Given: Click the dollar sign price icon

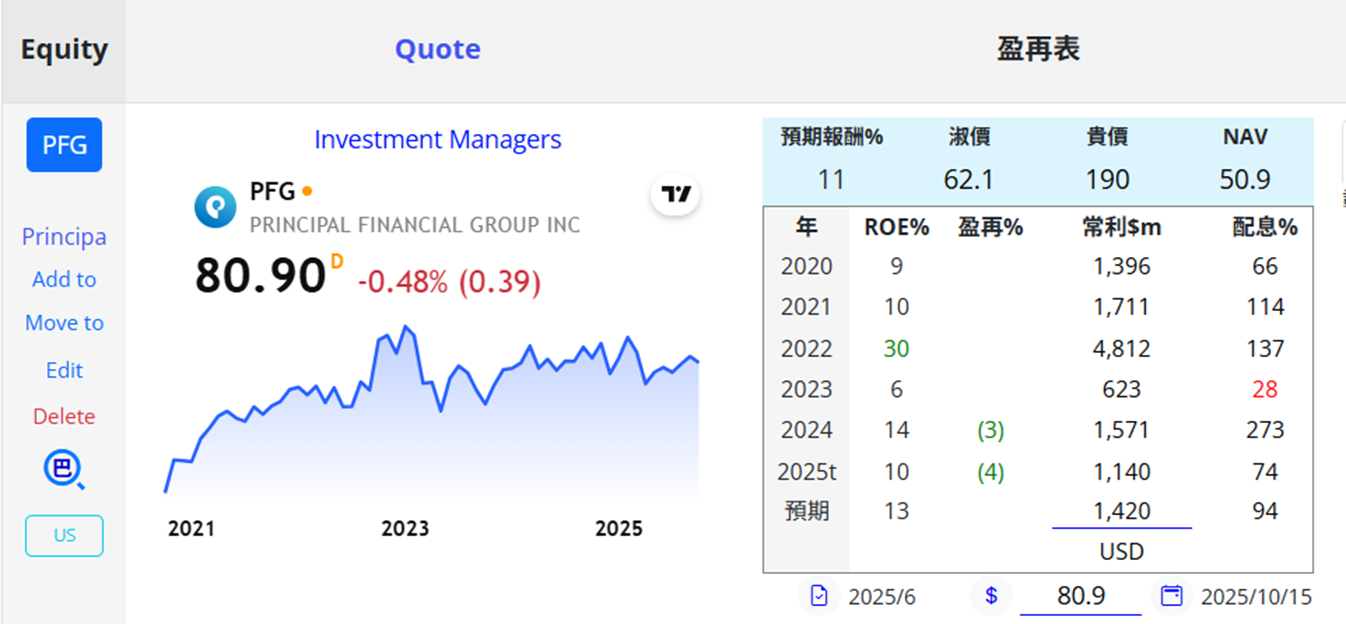Looking at the screenshot, I should click(991, 596).
